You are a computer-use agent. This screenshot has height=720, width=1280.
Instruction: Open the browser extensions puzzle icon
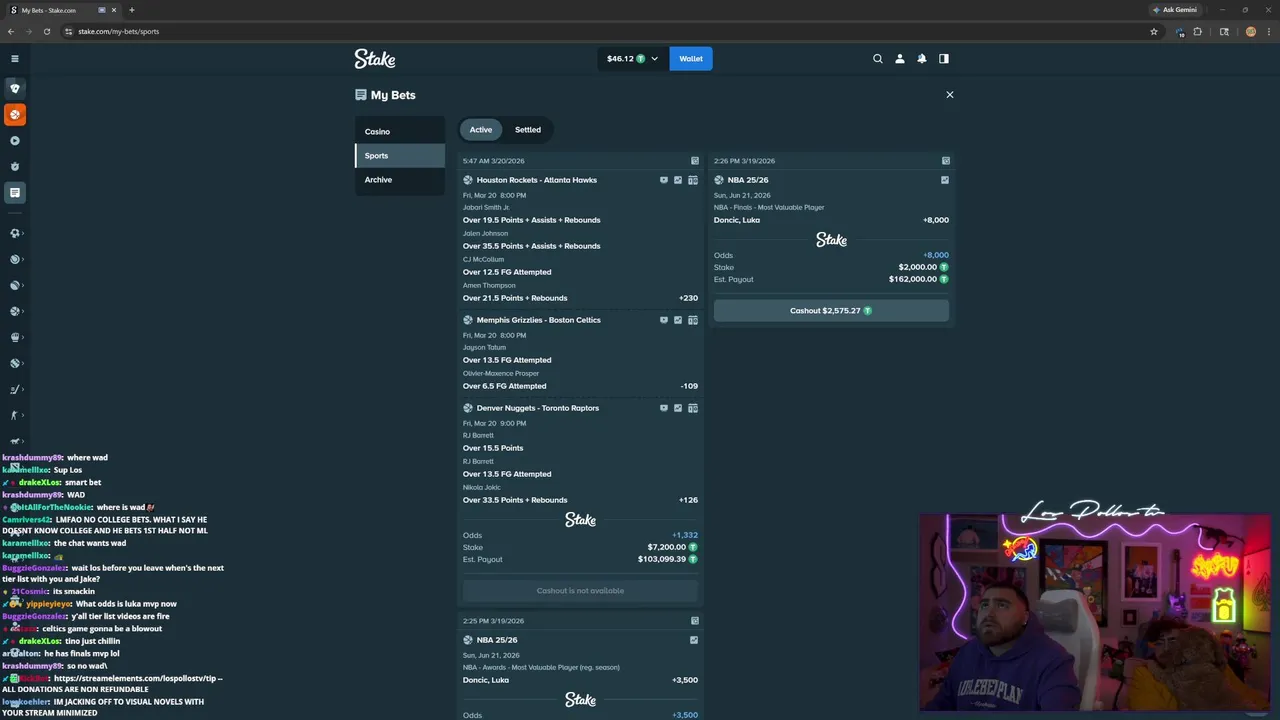tap(1197, 31)
